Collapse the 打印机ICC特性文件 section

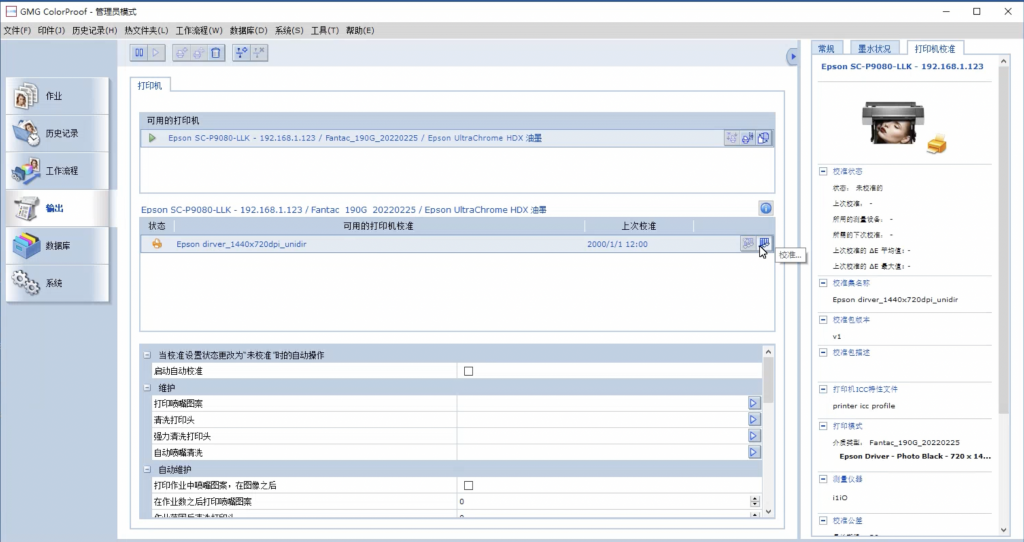pos(823,389)
